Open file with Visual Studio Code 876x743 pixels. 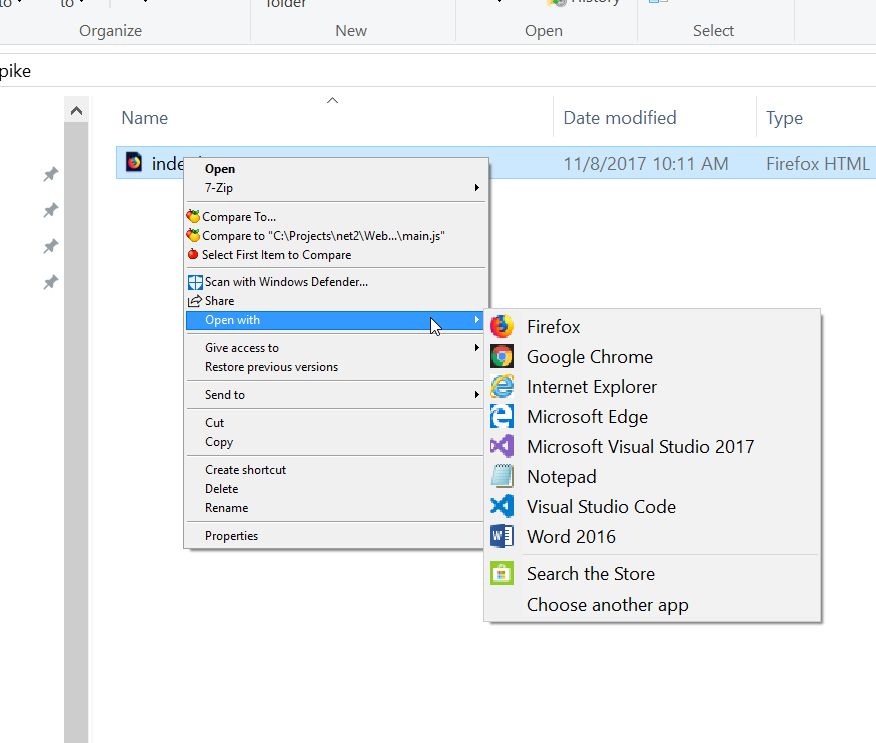pos(652,506)
